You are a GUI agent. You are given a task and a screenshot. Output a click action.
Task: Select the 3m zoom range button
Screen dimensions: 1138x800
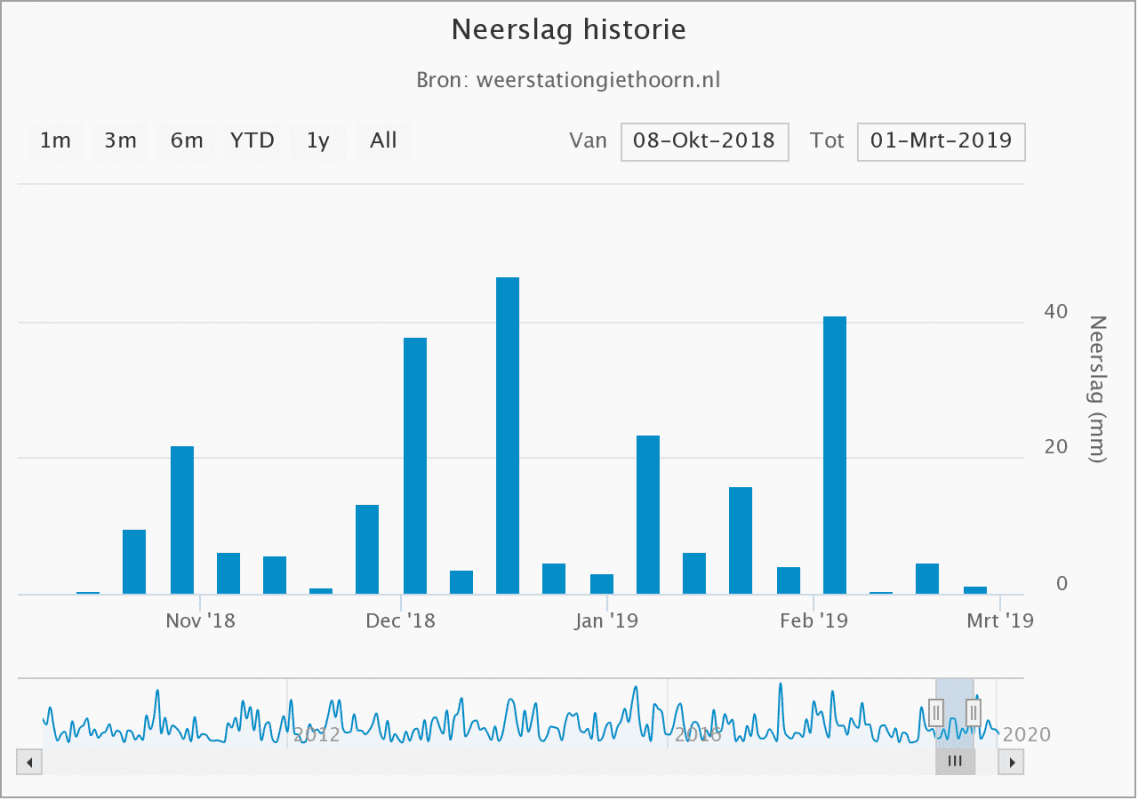pos(120,141)
